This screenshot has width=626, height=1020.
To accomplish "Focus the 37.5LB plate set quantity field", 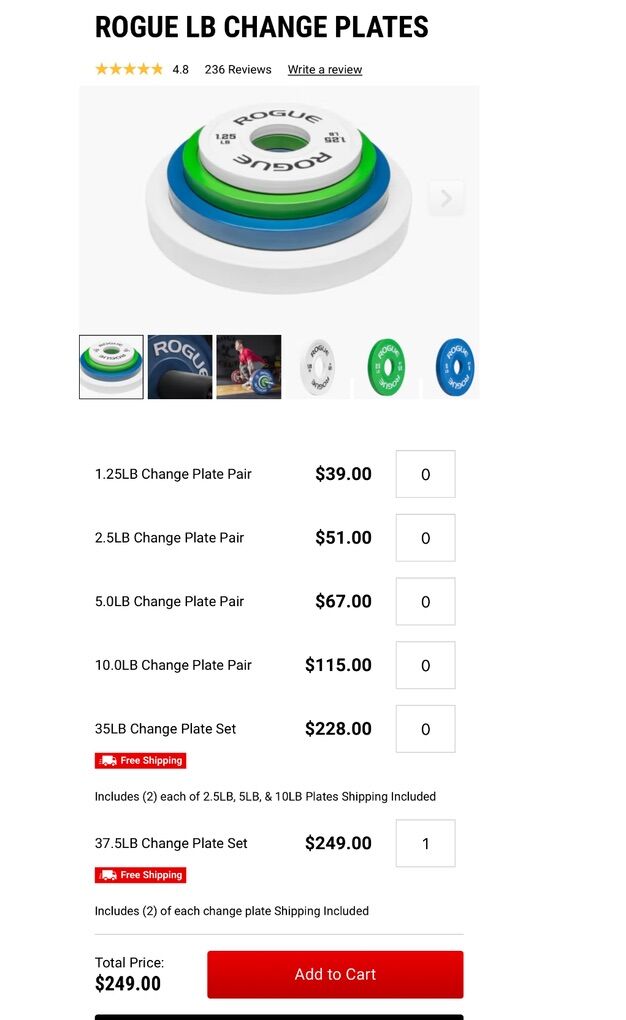I will click(425, 843).
